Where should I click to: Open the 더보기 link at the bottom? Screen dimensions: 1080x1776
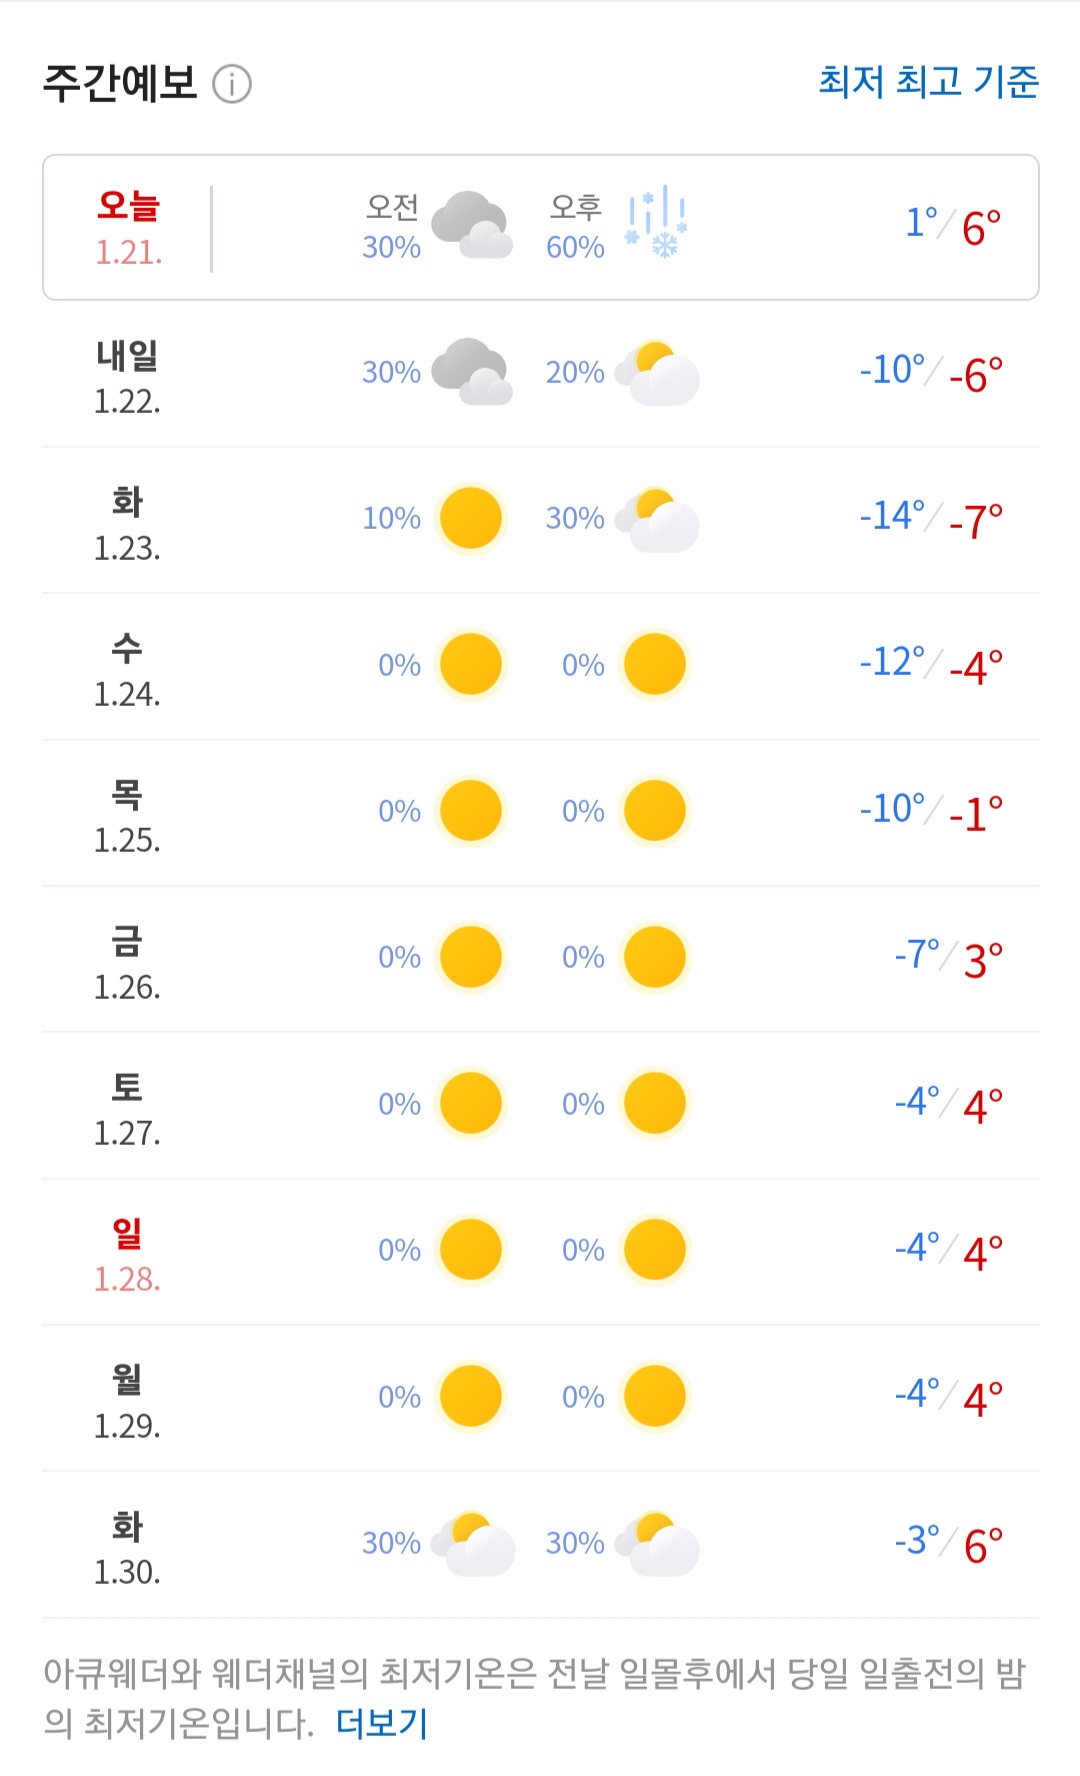(x=382, y=1723)
